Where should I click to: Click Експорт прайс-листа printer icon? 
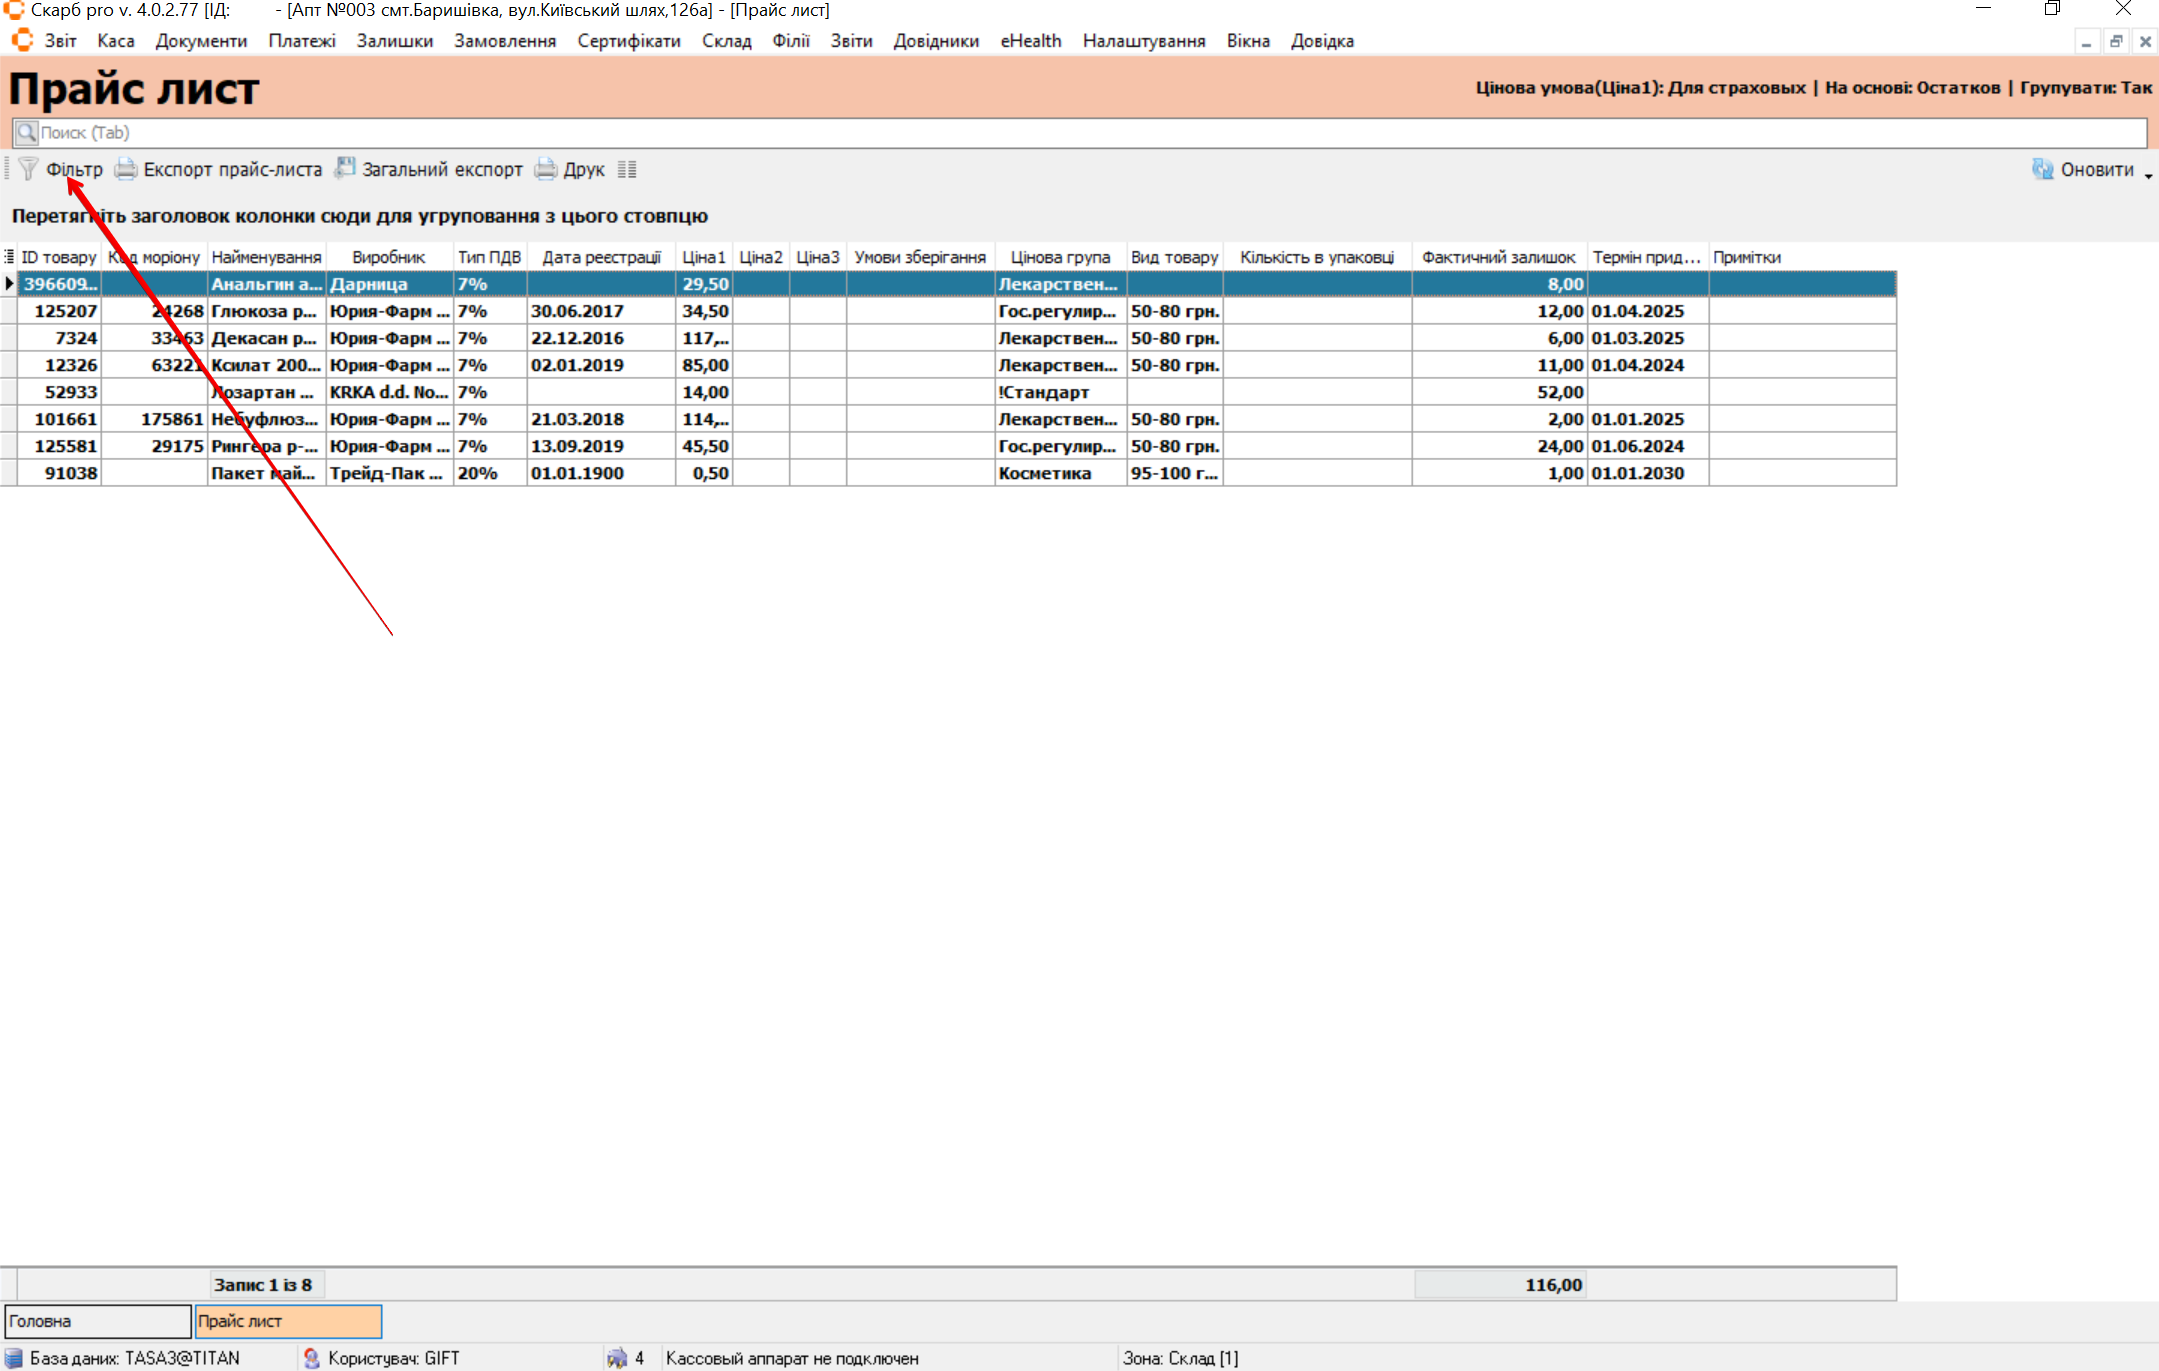coord(126,169)
